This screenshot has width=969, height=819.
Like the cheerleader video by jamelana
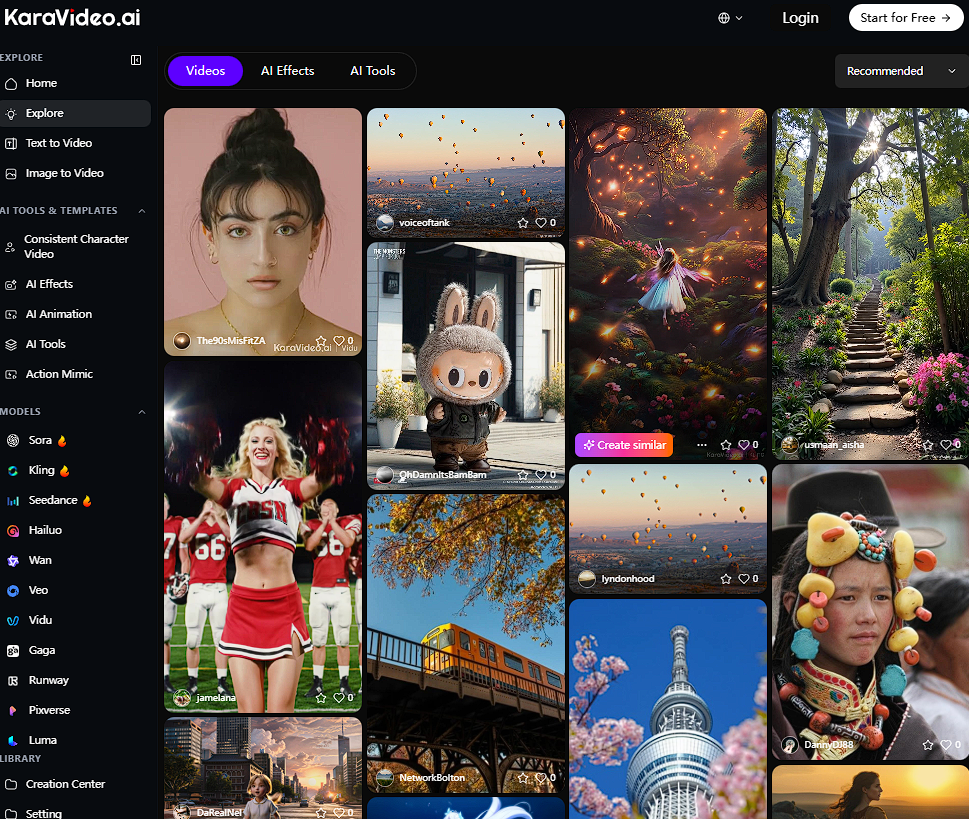tap(339, 697)
